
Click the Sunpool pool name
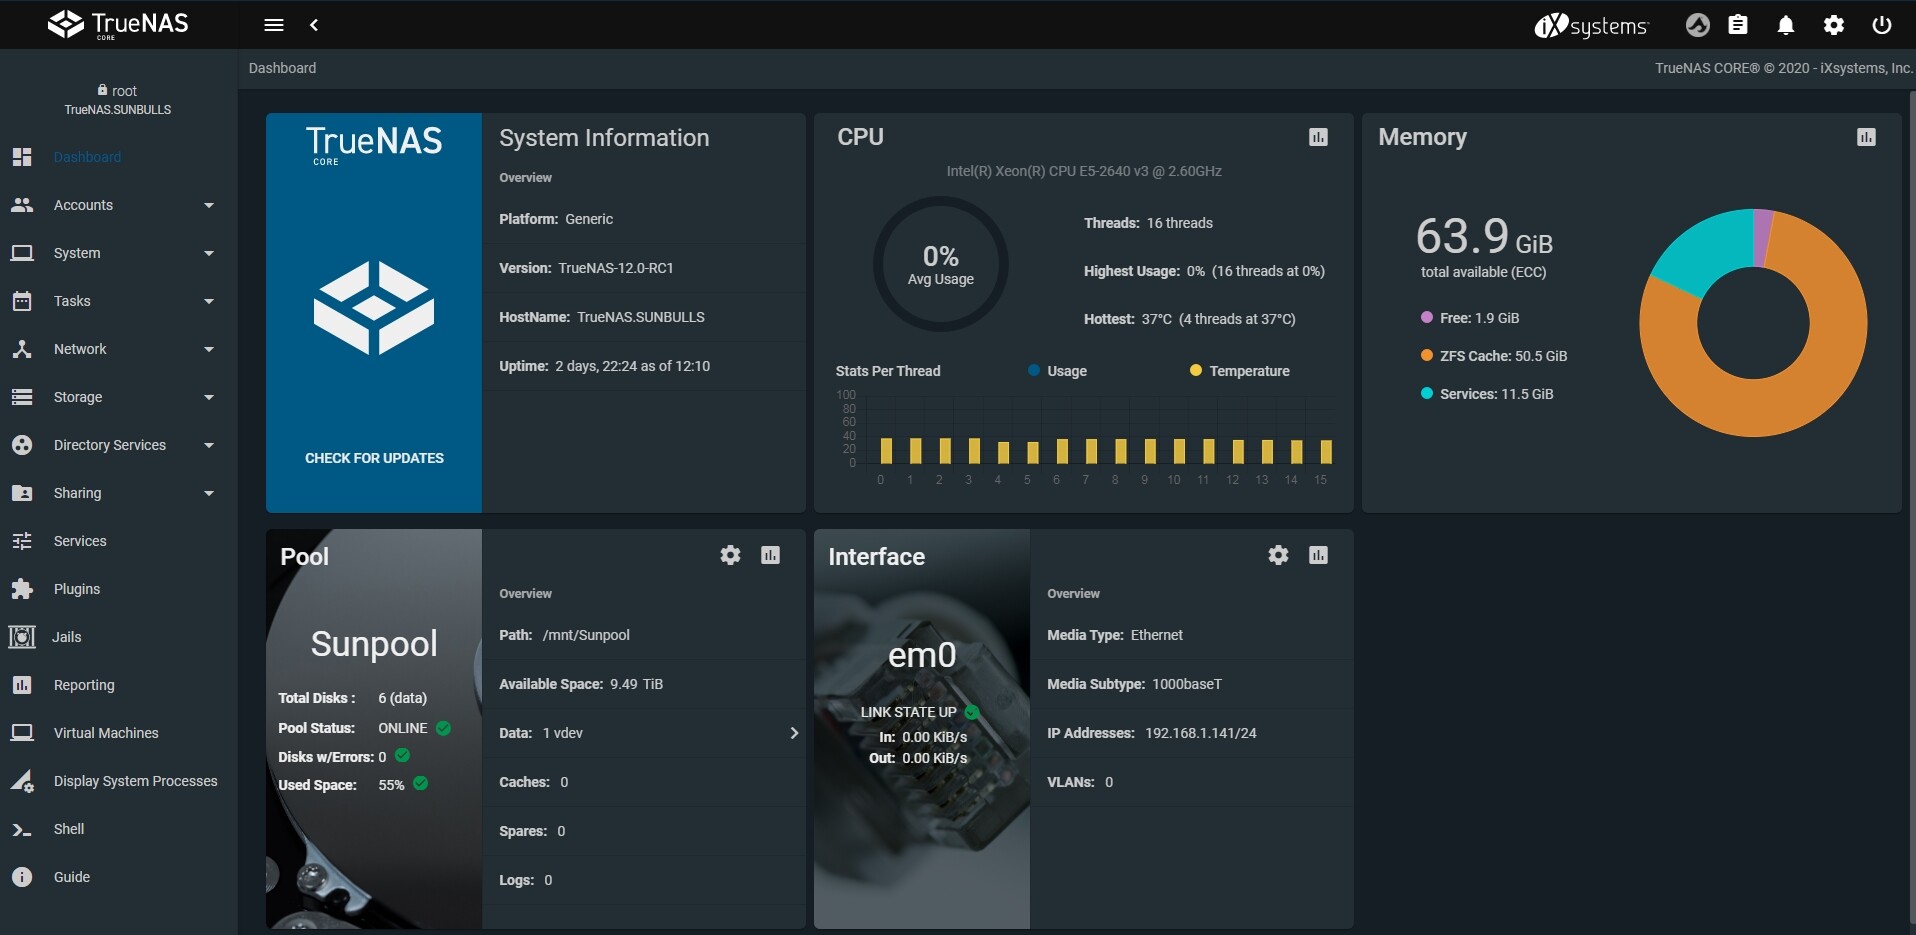point(374,644)
